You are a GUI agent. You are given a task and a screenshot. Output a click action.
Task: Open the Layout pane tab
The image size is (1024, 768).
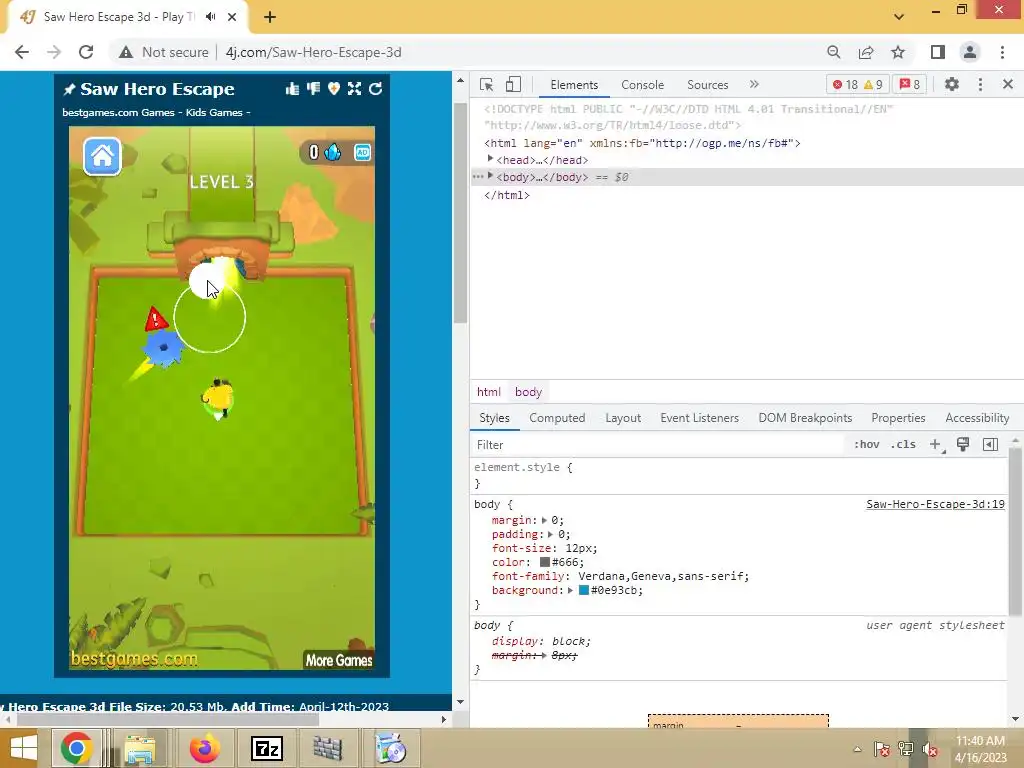tap(623, 418)
